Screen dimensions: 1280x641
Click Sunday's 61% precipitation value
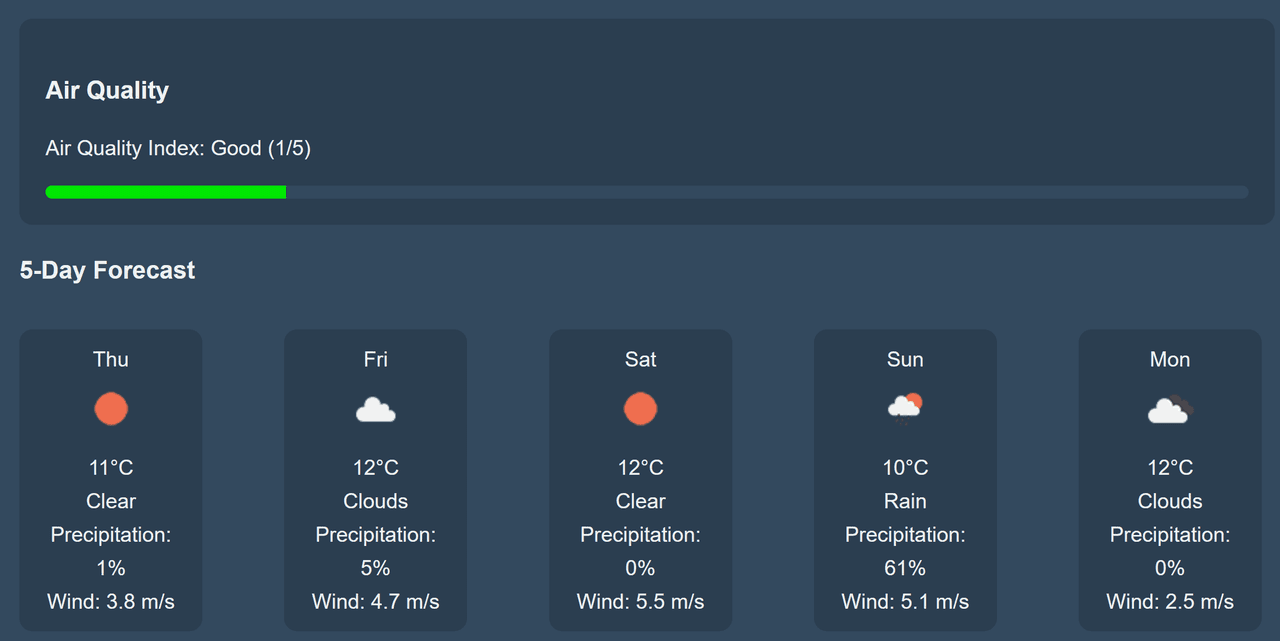pos(905,568)
